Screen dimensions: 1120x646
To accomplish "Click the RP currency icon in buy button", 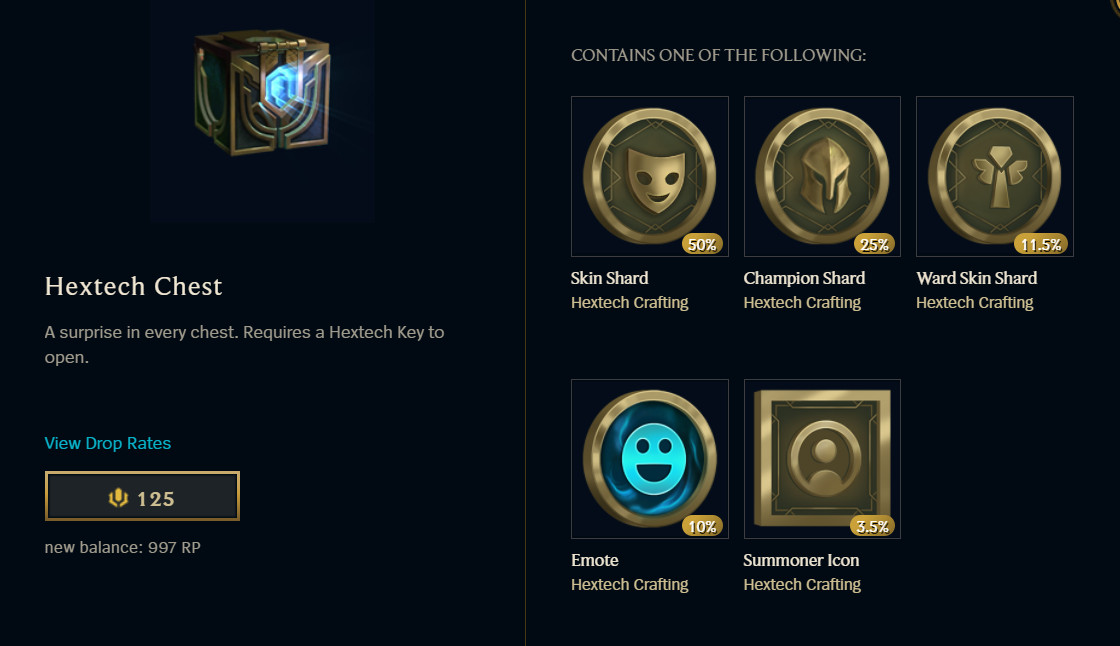I will [118, 497].
